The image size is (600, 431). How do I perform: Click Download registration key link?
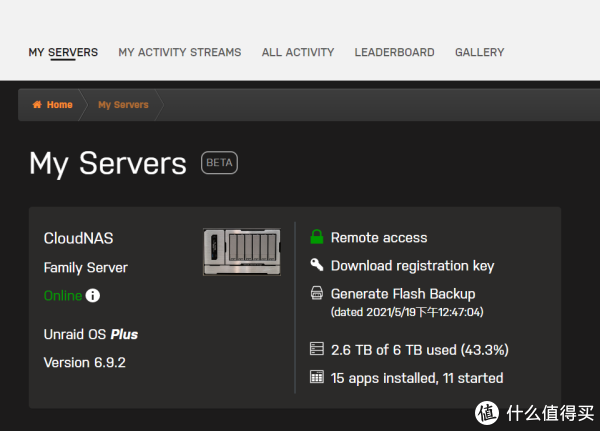pyautogui.click(x=413, y=266)
